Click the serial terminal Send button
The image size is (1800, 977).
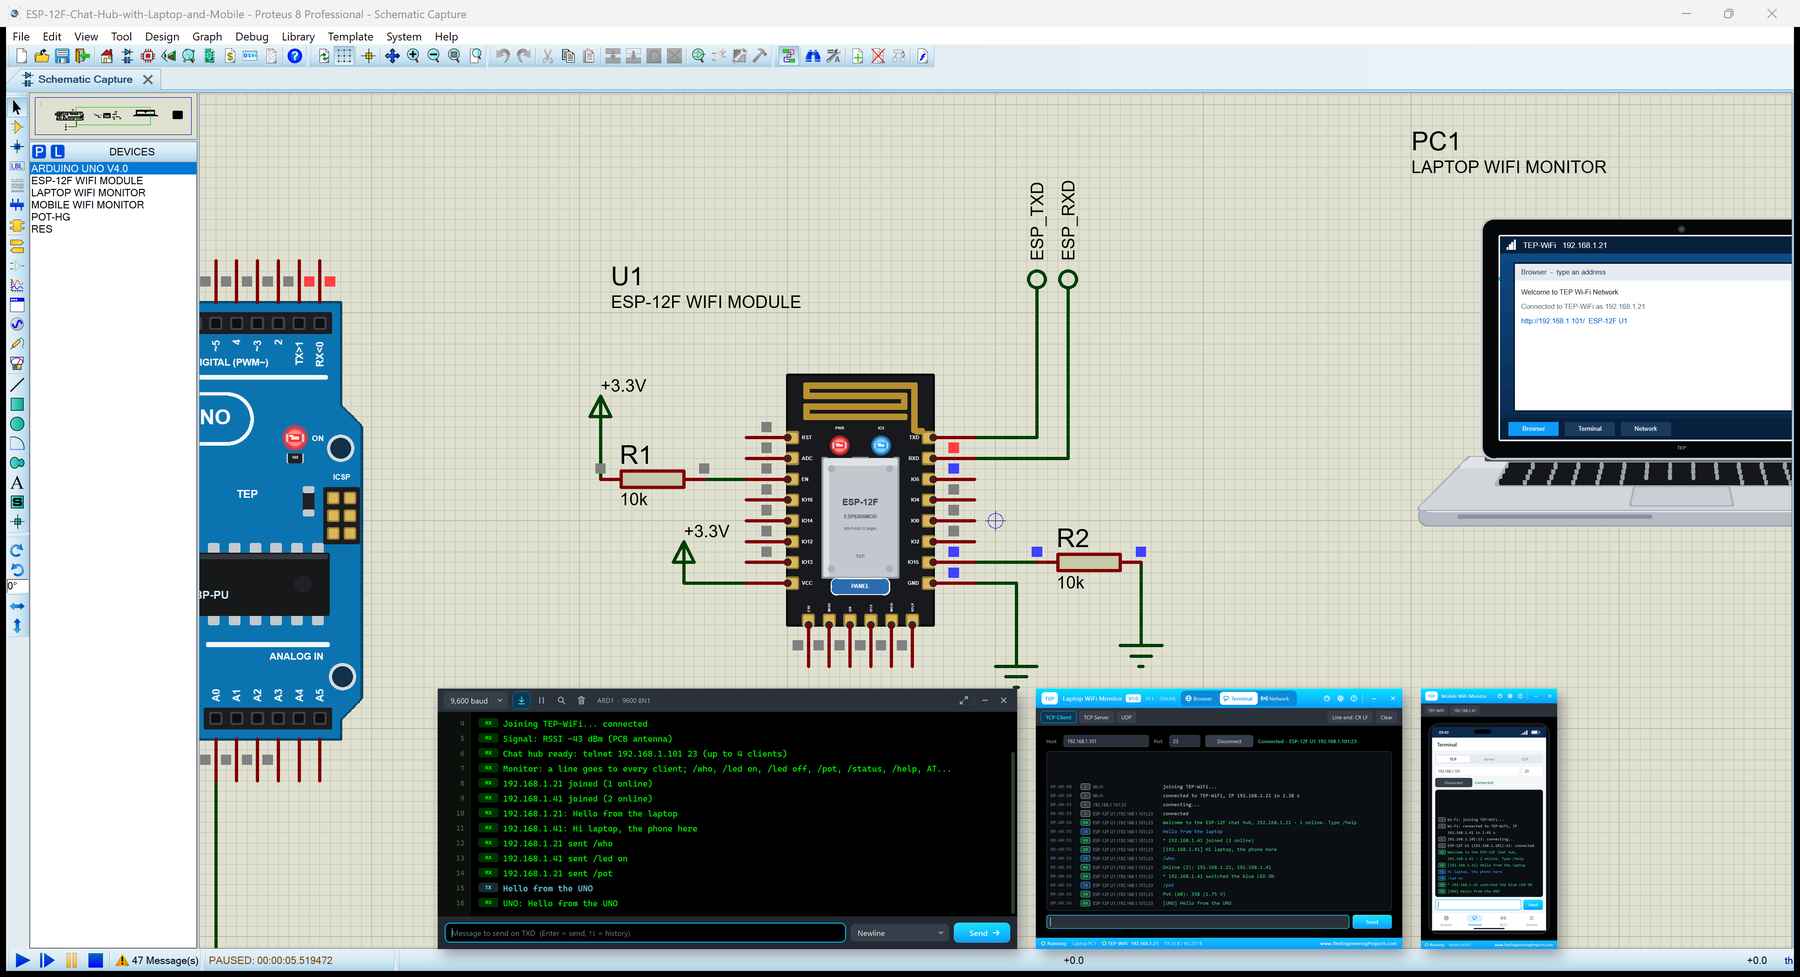982,933
